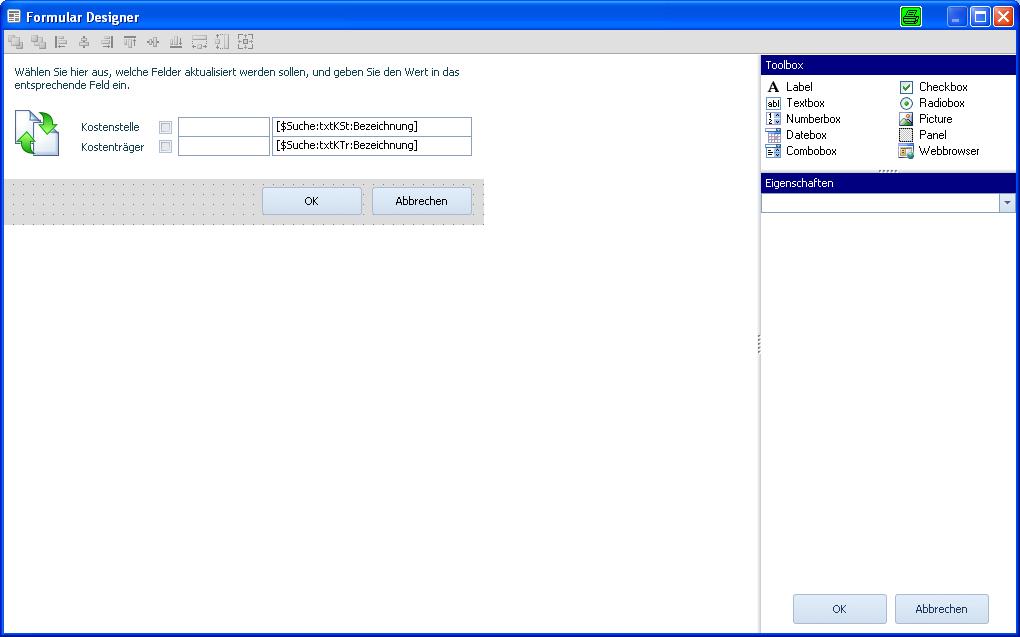The height and width of the screenshot is (637, 1020).
Task: Click the empty Kostenträger input field
Action: pyautogui.click(x=224, y=146)
